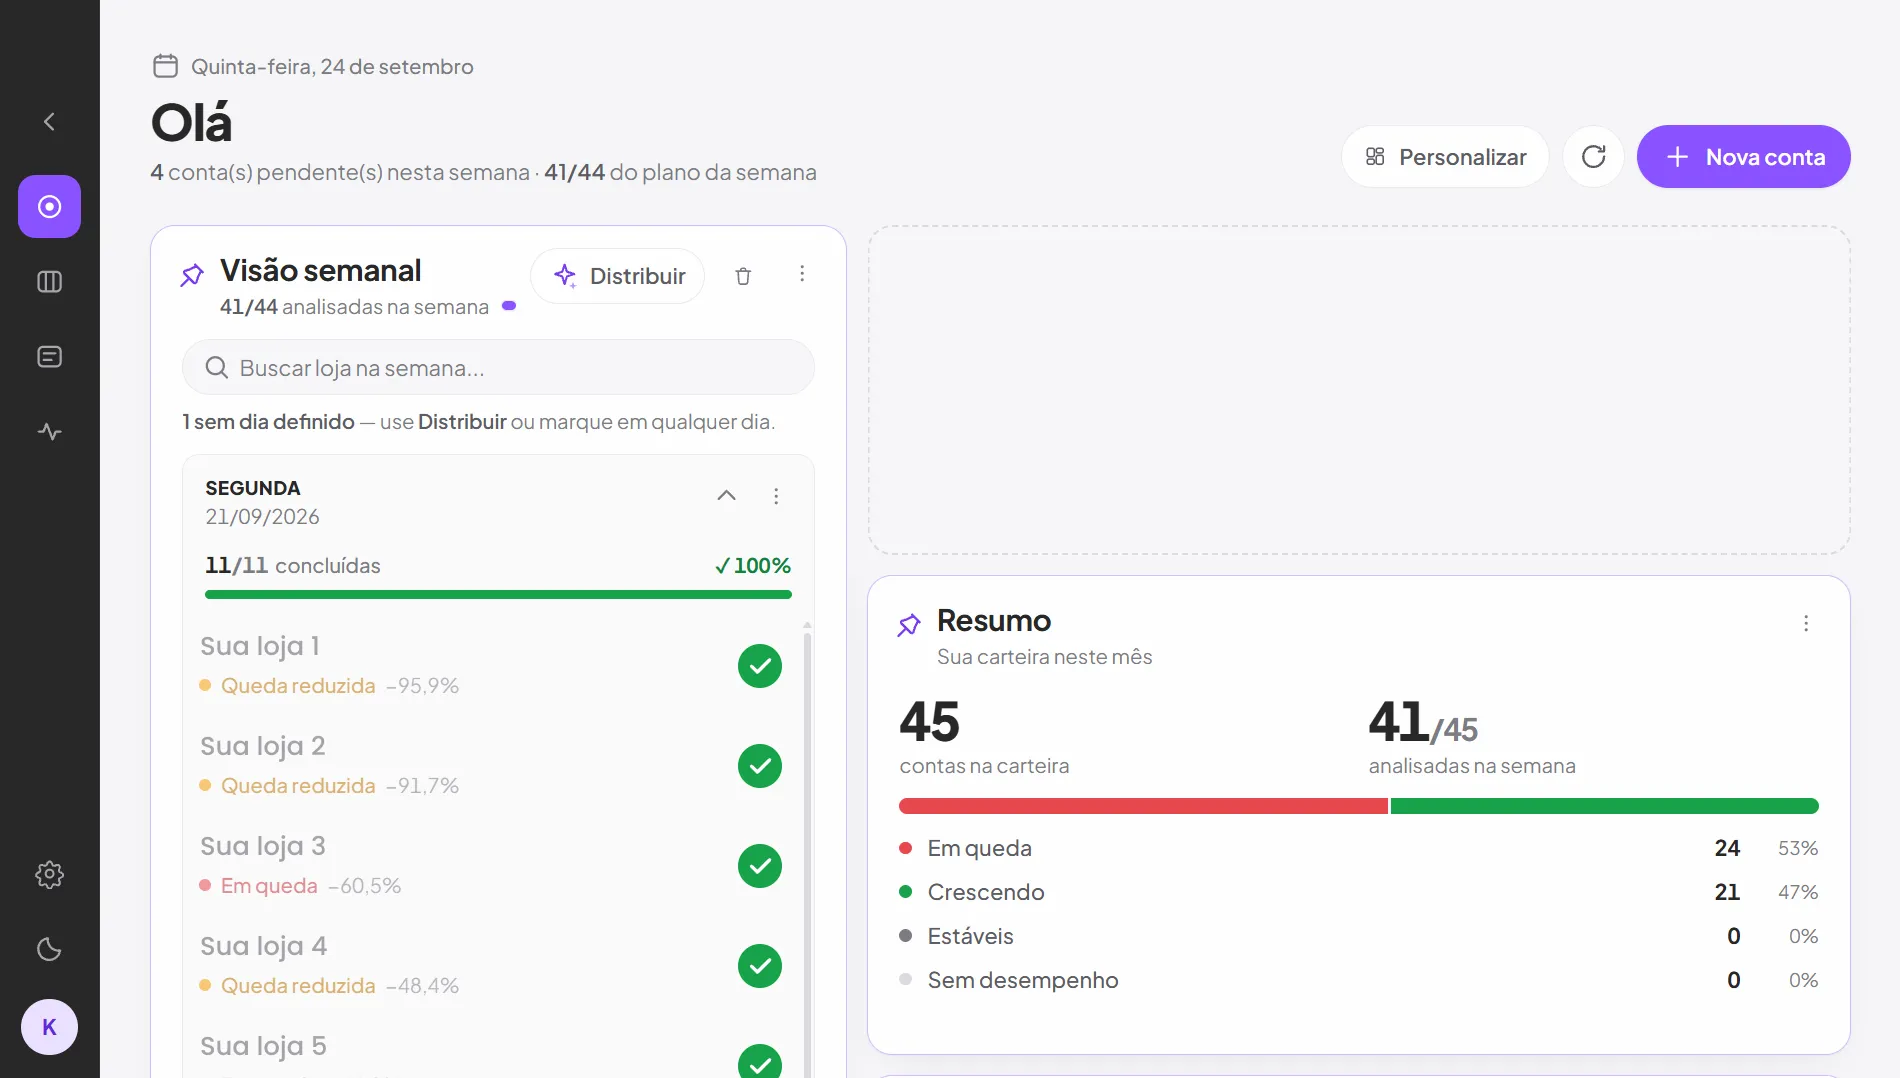
Task: Click the green Crescendo bar segment
Action: pyautogui.click(x=1604, y=806)
